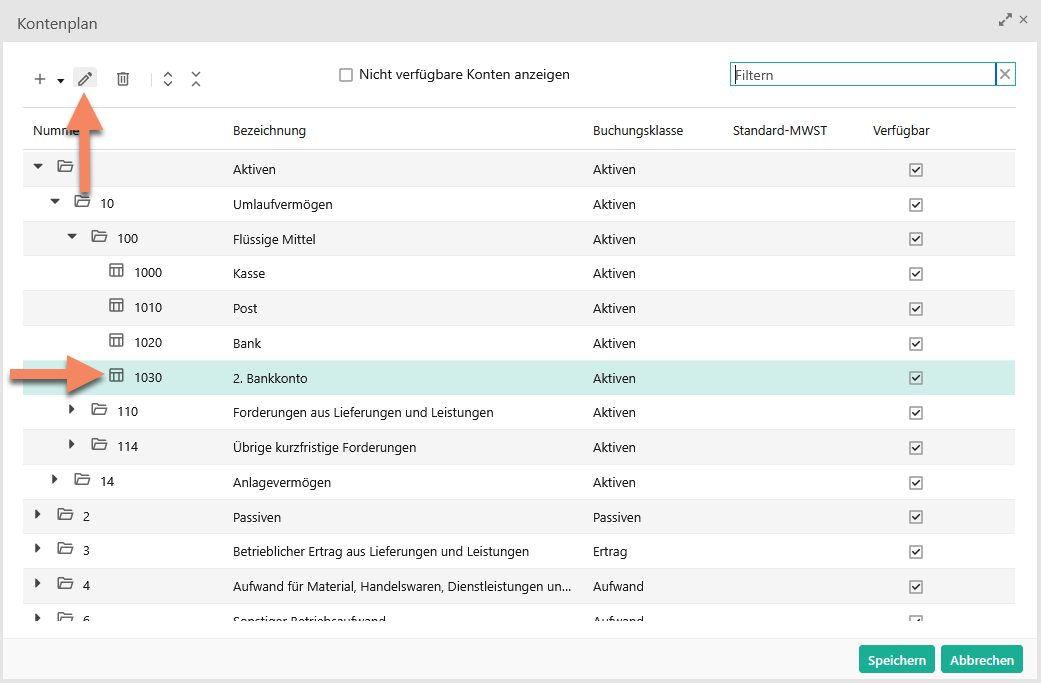Click the Abbrechen button

click(x=981, y=660)
